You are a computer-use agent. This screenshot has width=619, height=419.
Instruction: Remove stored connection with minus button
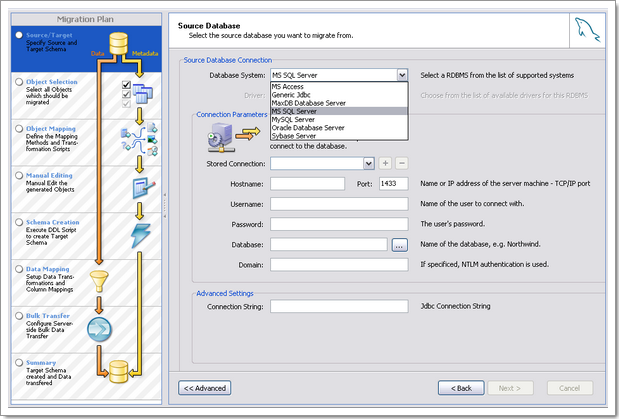[x=401, y=163]
